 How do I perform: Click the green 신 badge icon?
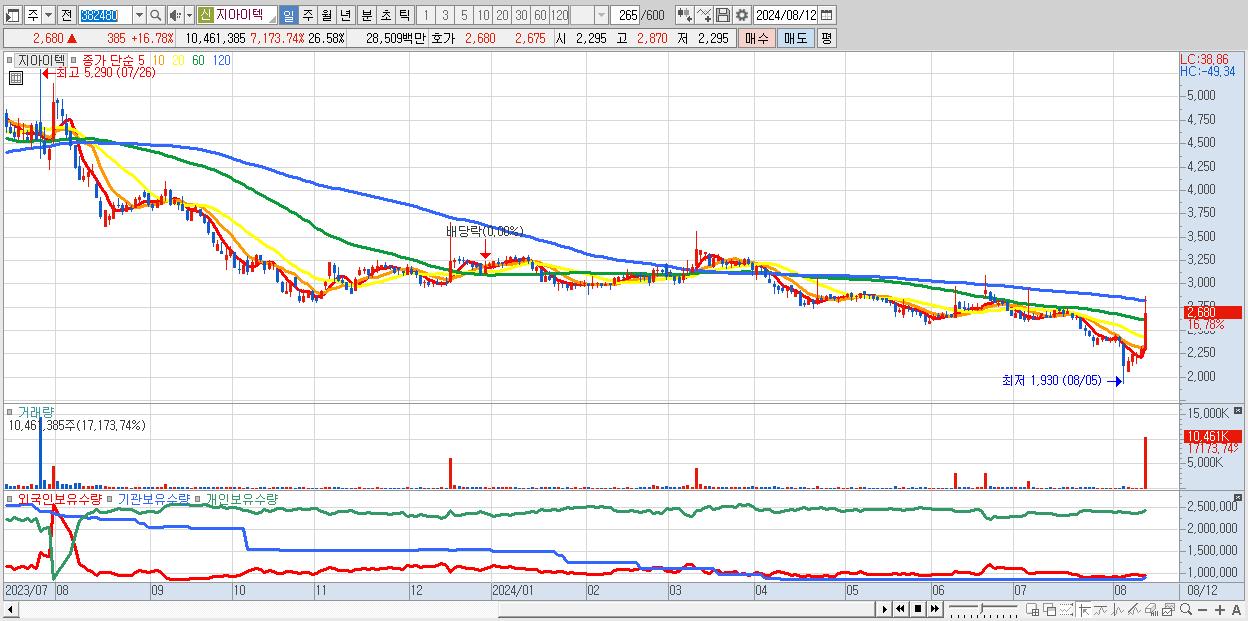pos(205,15)
